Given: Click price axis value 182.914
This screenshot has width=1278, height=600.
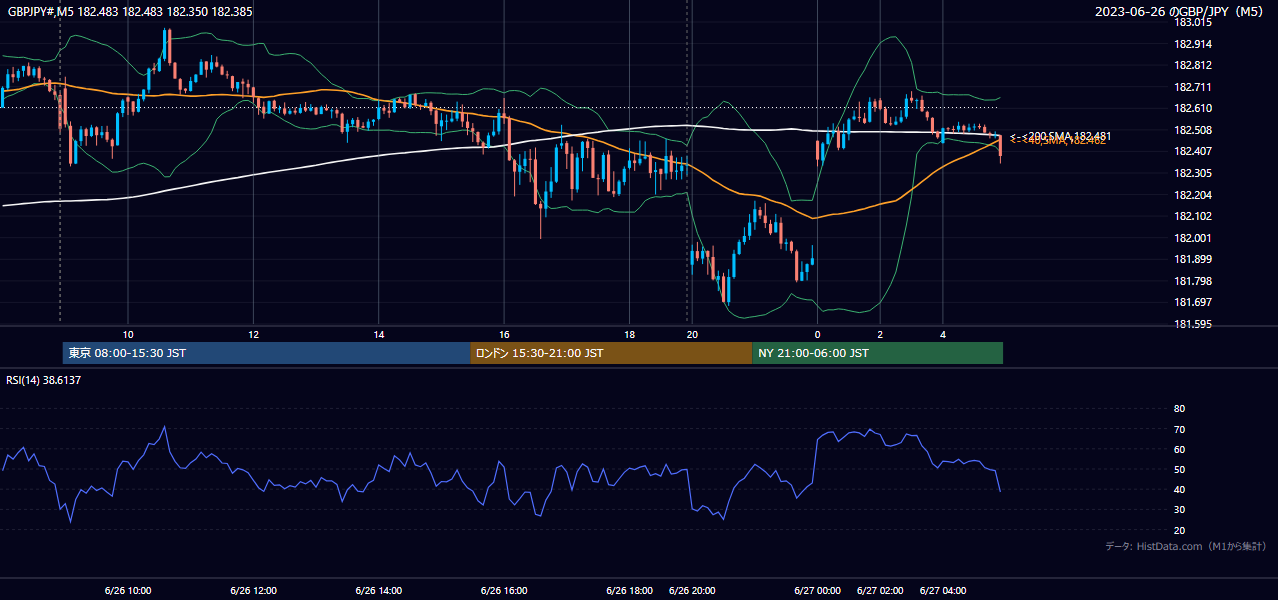Looking at the screenshot, I should pyautogui.click(x=1193, y=44).
